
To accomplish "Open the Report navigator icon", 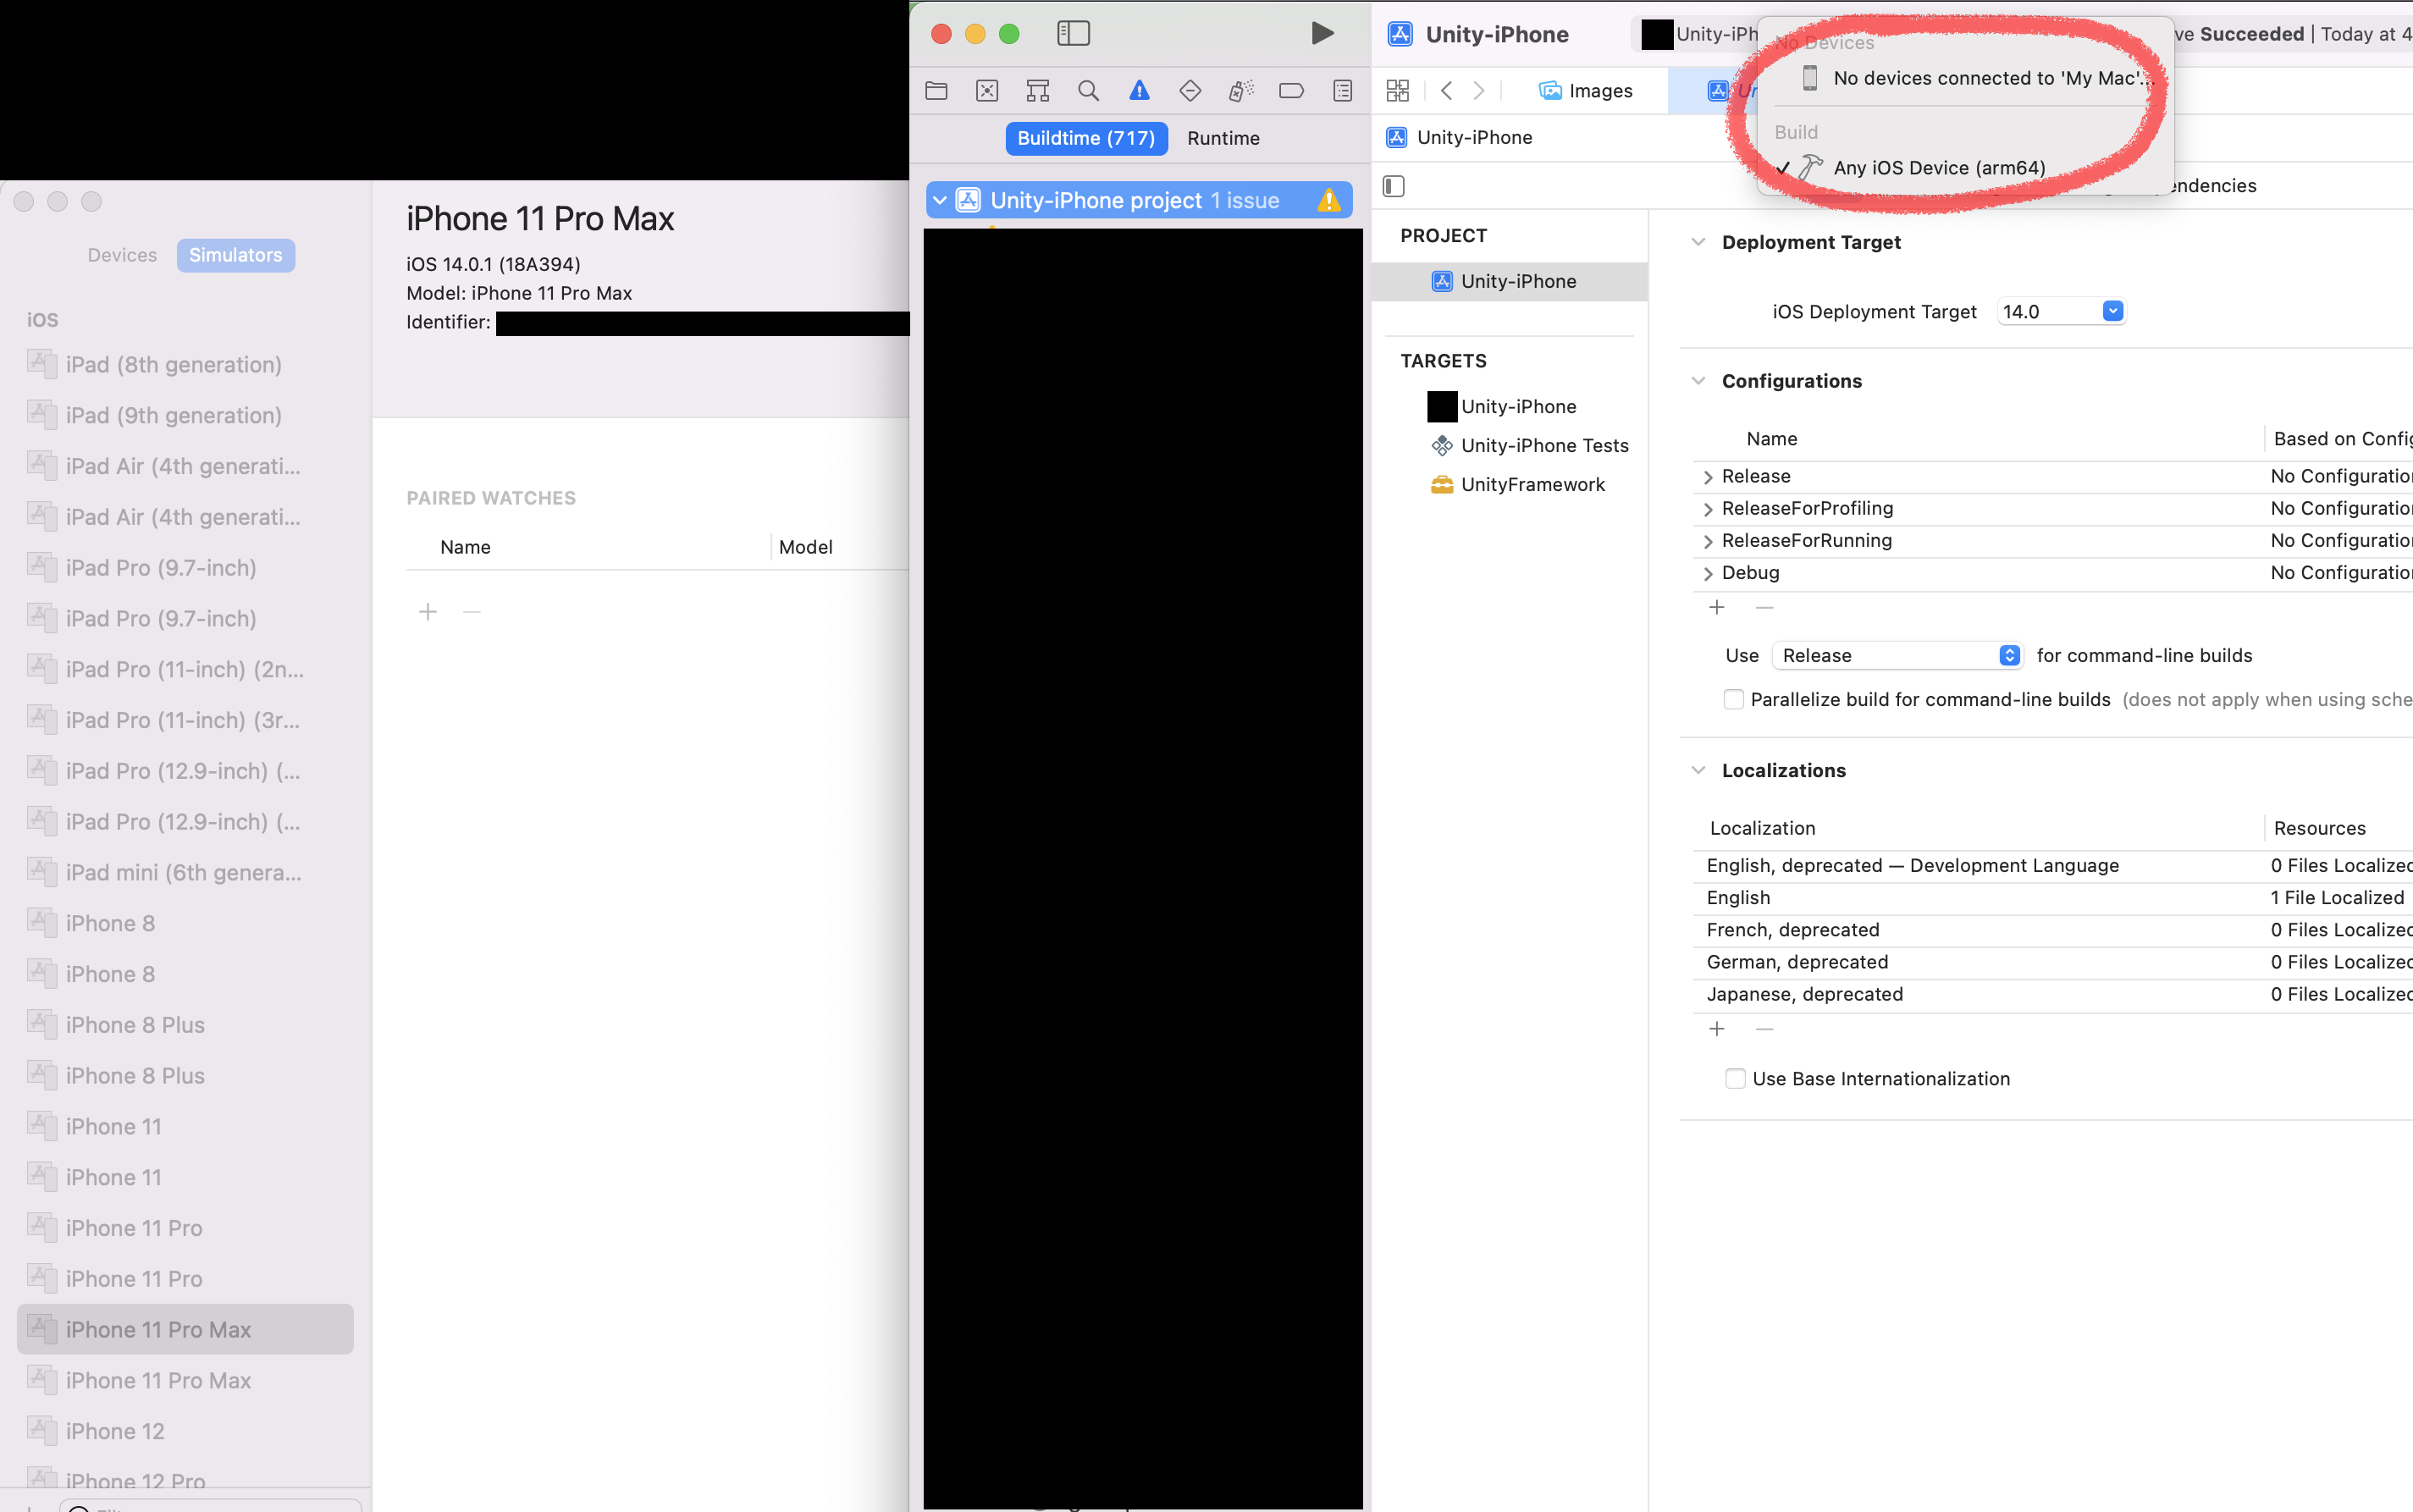I will (x=1342, y=91).
